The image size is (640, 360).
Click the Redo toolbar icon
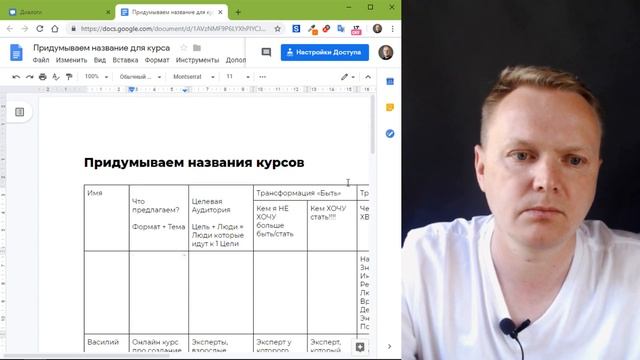click(x=29, y=77)
